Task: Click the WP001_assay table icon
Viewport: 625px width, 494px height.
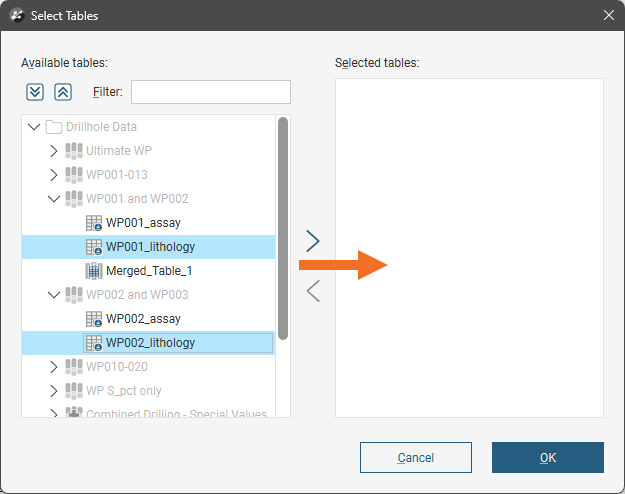Action: [94, 223]
